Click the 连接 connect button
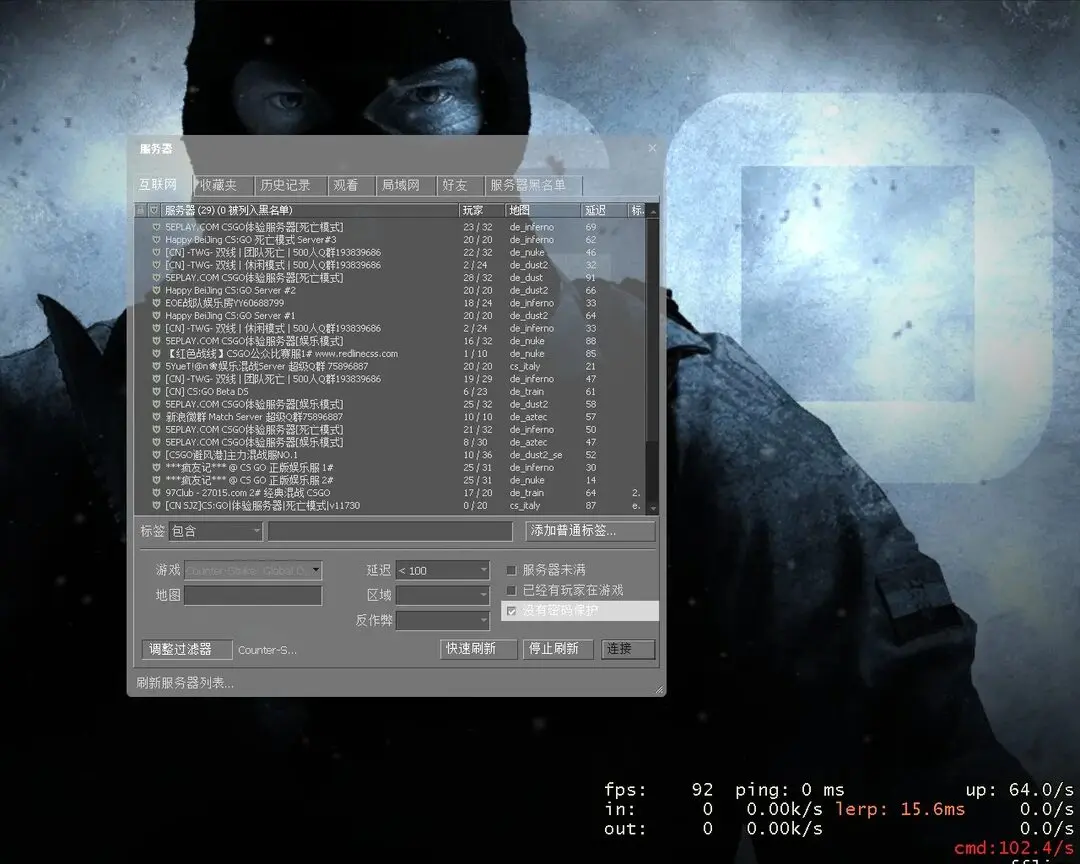The width and height of the screenshot is (1080, 864). point(628,649)
